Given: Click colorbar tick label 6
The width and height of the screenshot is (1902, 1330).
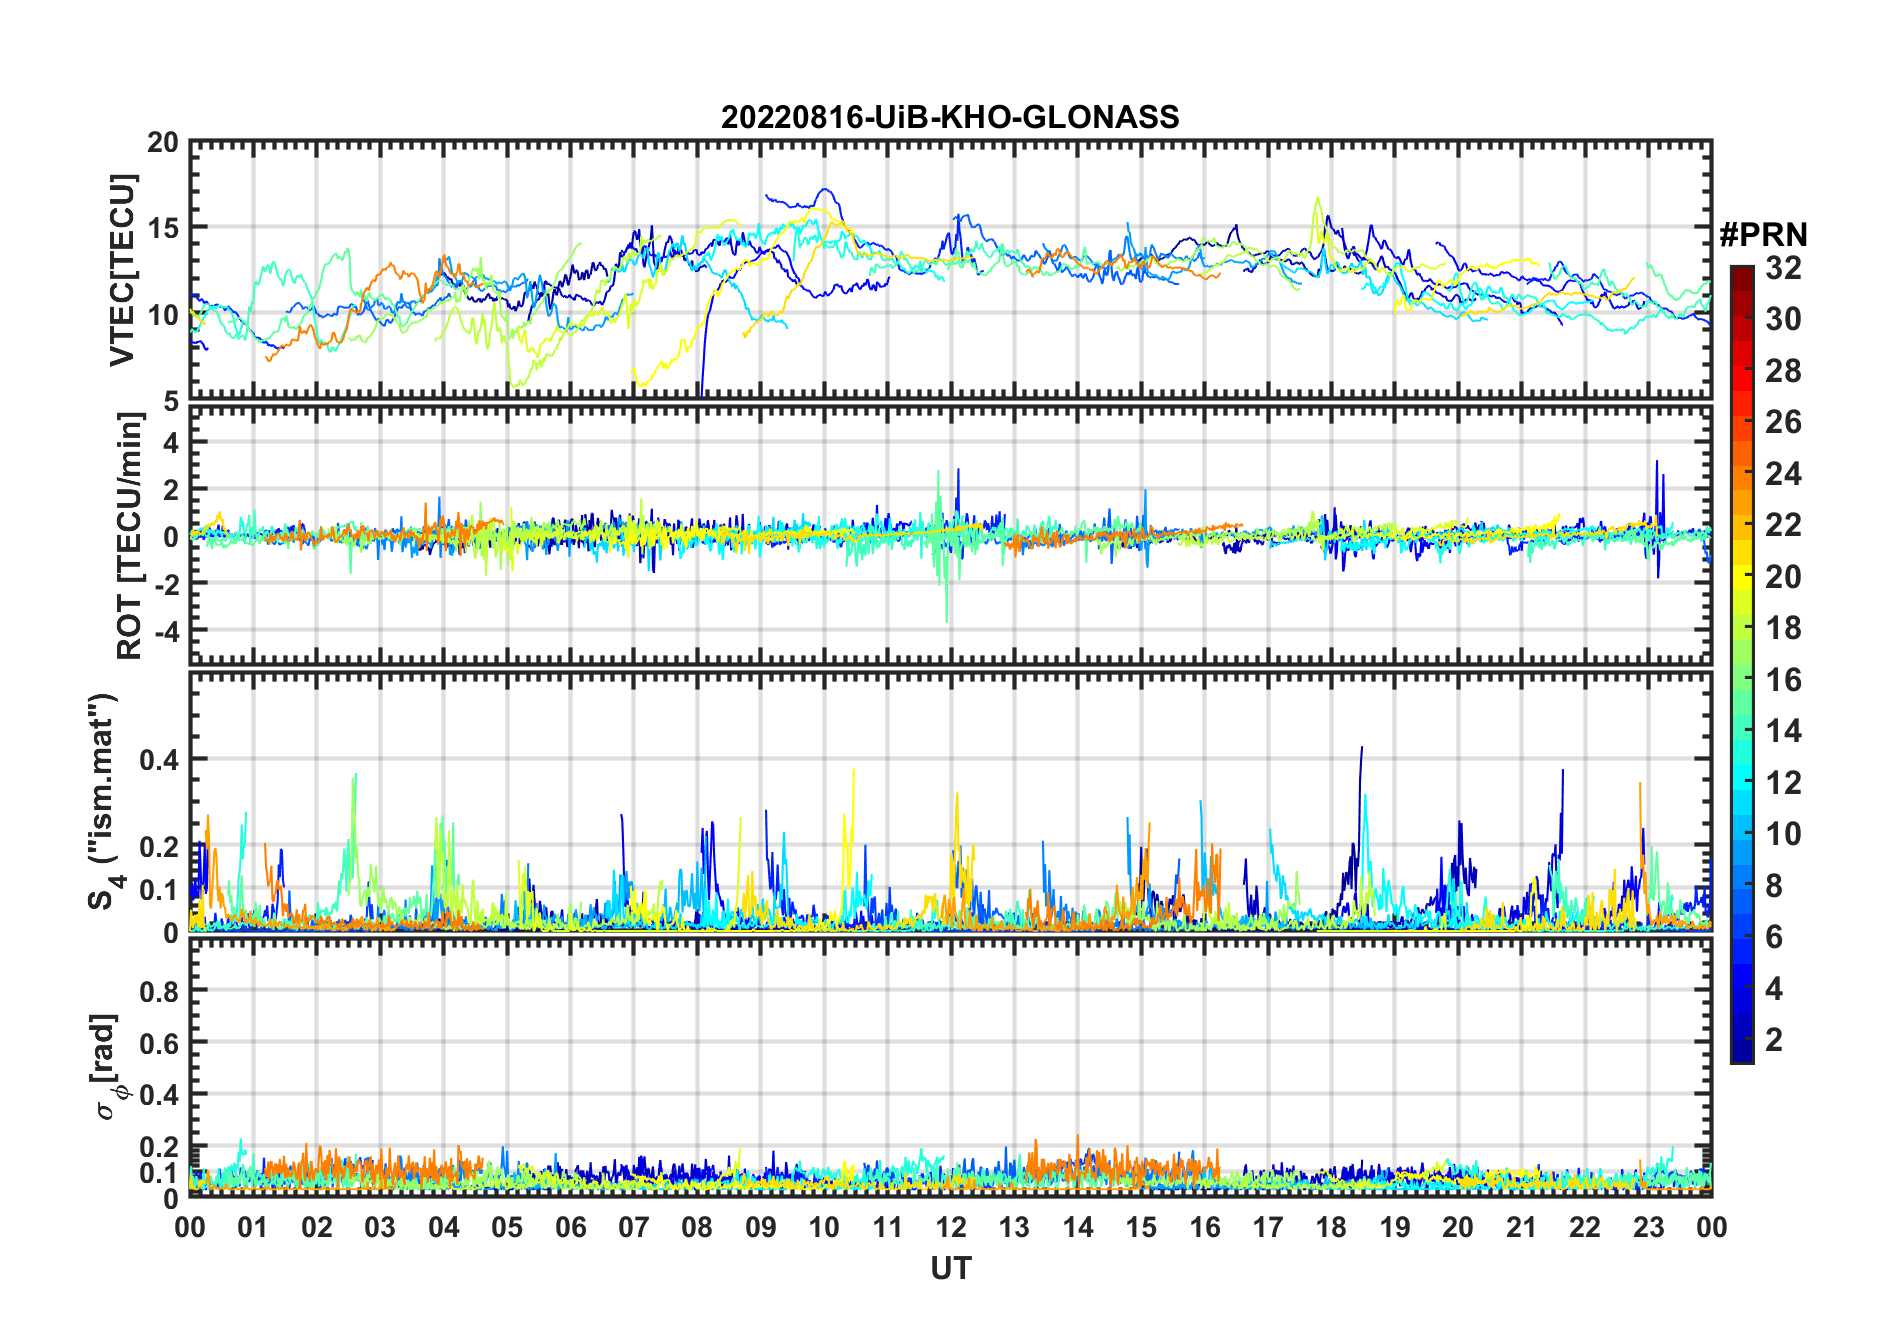Looking at the screenshot, I should pyautogui.click(x=1774, y=937).
